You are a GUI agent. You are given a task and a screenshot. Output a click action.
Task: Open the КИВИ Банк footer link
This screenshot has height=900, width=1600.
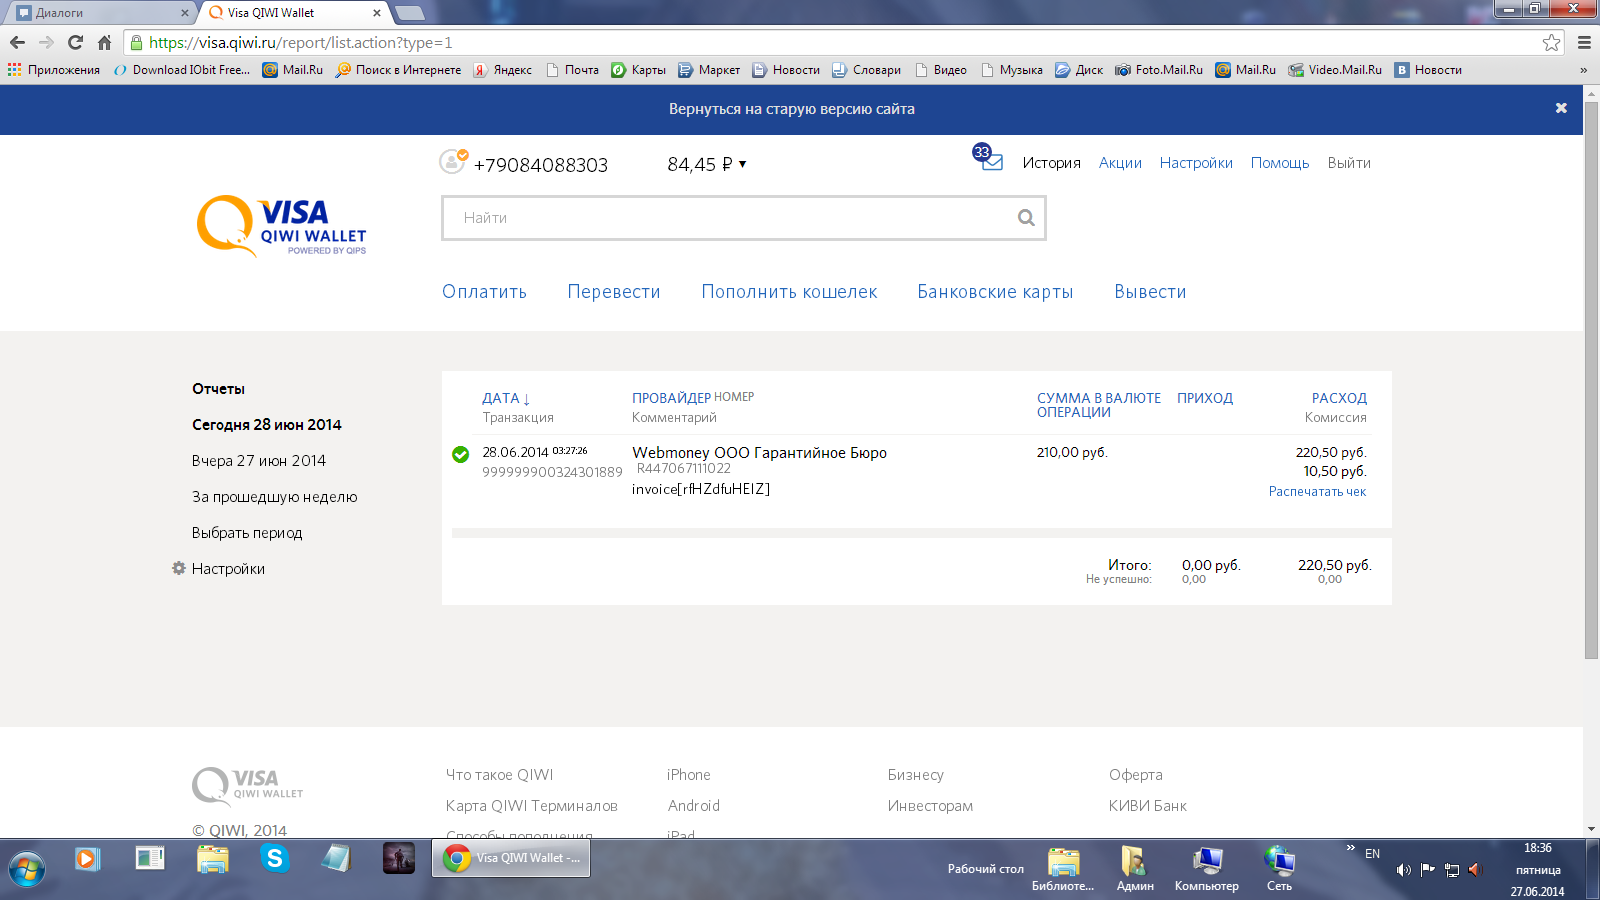coord(1148,806)
